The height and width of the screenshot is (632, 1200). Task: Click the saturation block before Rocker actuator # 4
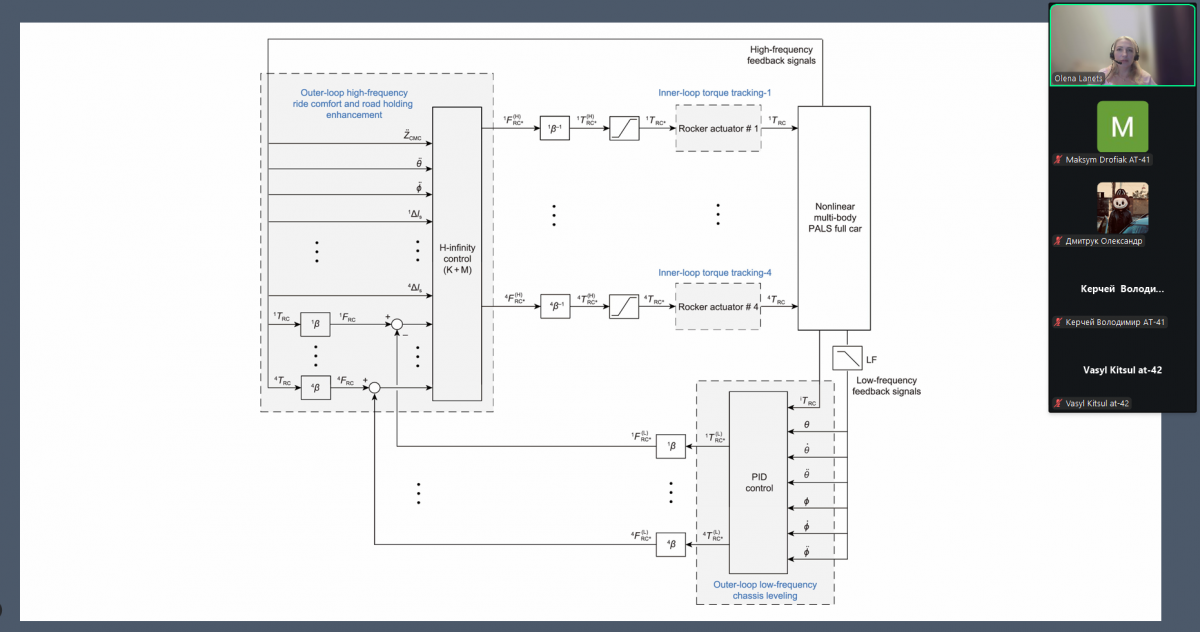[x=625, y=307]
